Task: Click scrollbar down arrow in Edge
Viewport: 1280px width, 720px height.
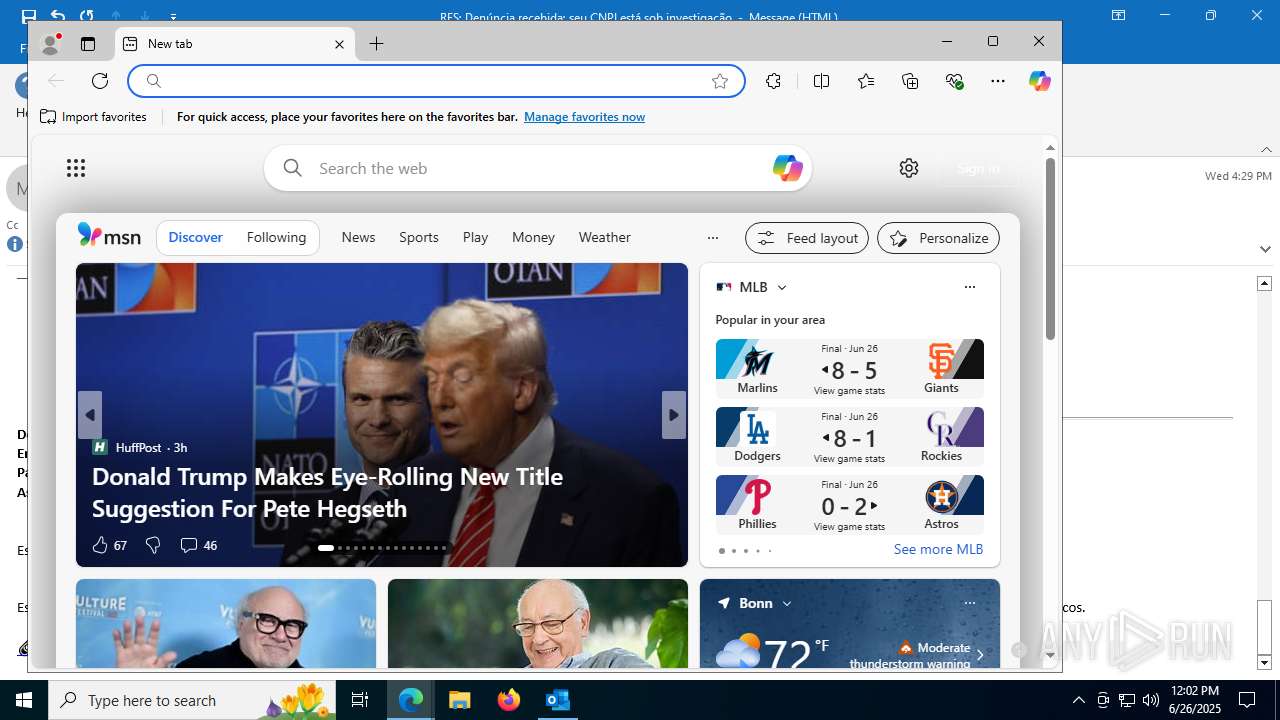Action: (1050, 656)
